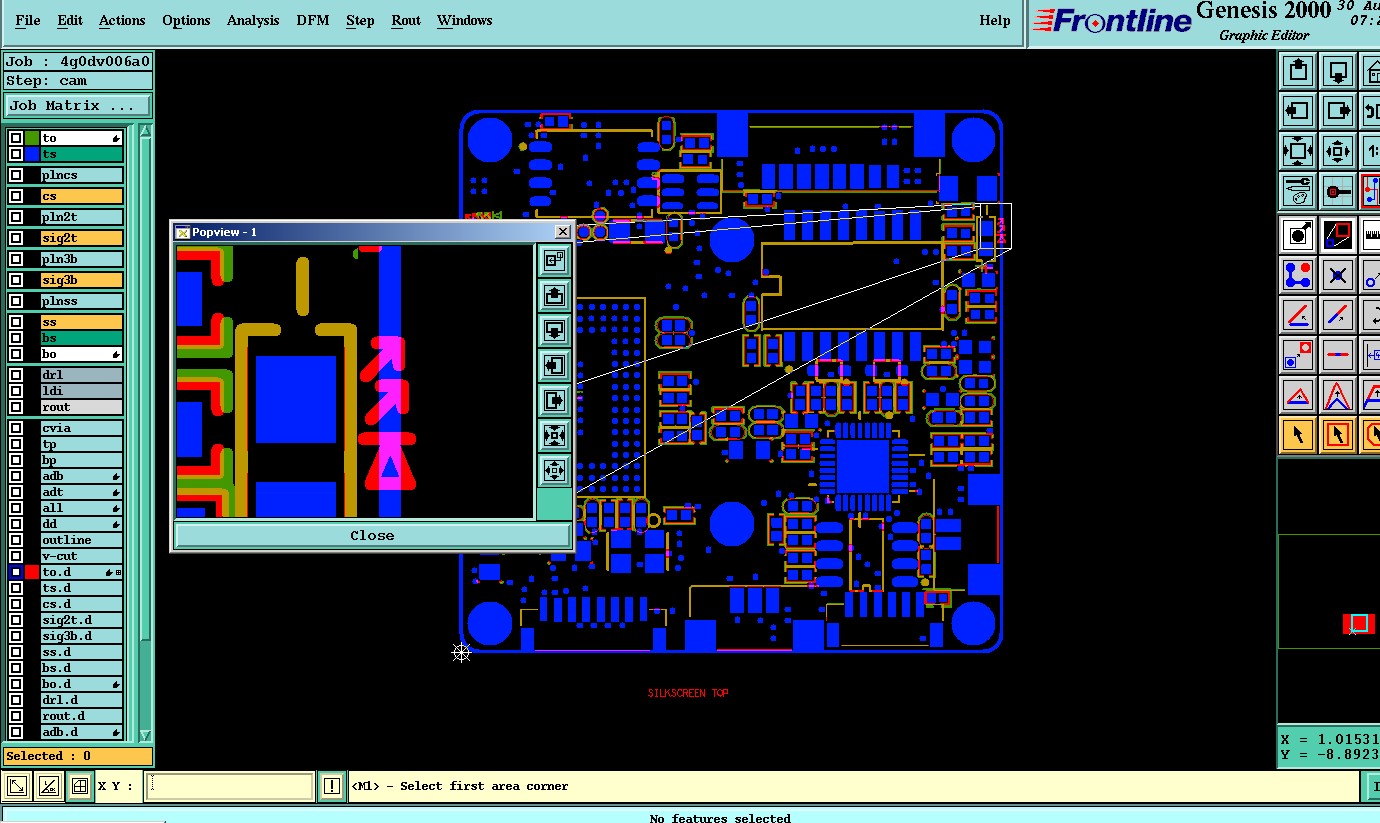Click the wrench and palette settings icon

coord(1298,190)
